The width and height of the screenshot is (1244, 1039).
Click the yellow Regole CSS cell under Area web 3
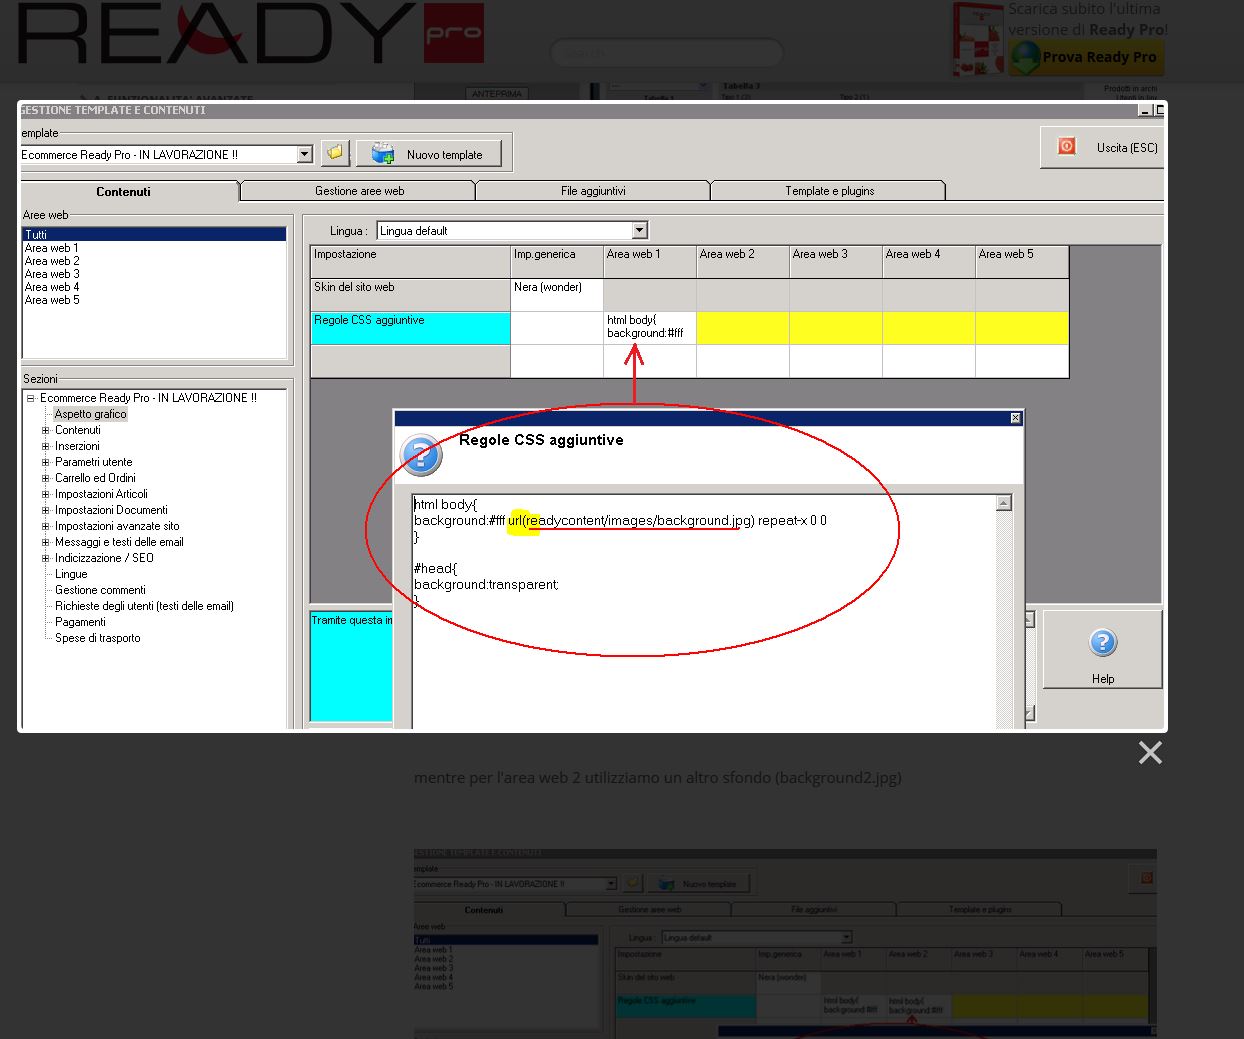836,328
